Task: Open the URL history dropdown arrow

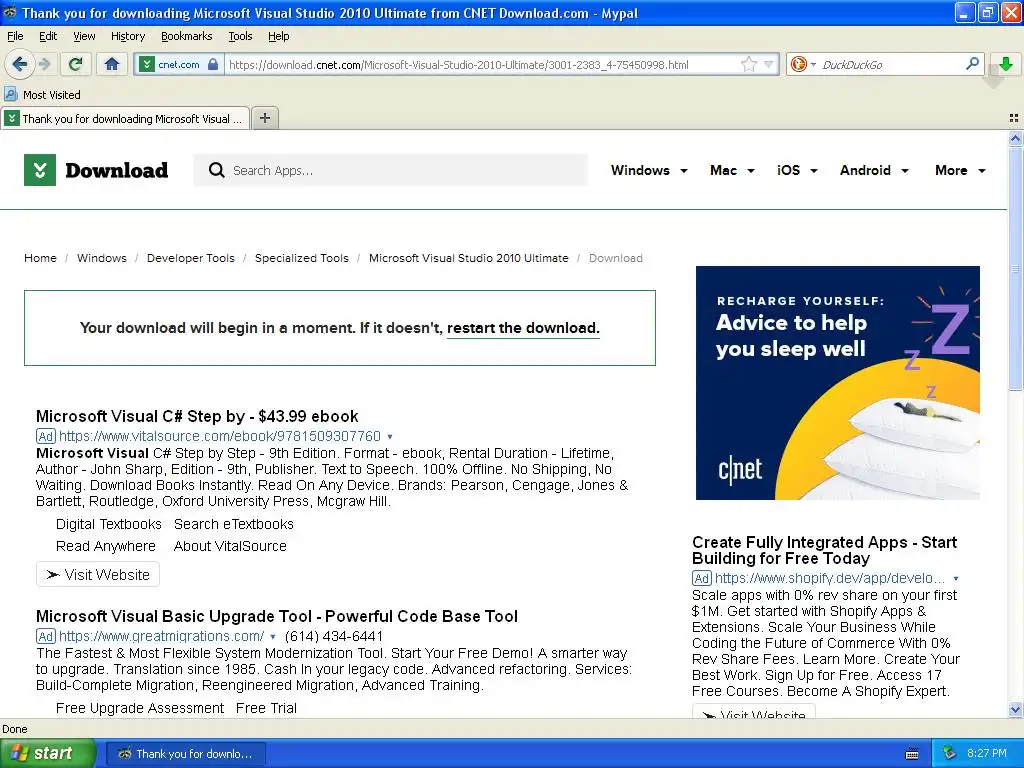Action: coord(769,64)
